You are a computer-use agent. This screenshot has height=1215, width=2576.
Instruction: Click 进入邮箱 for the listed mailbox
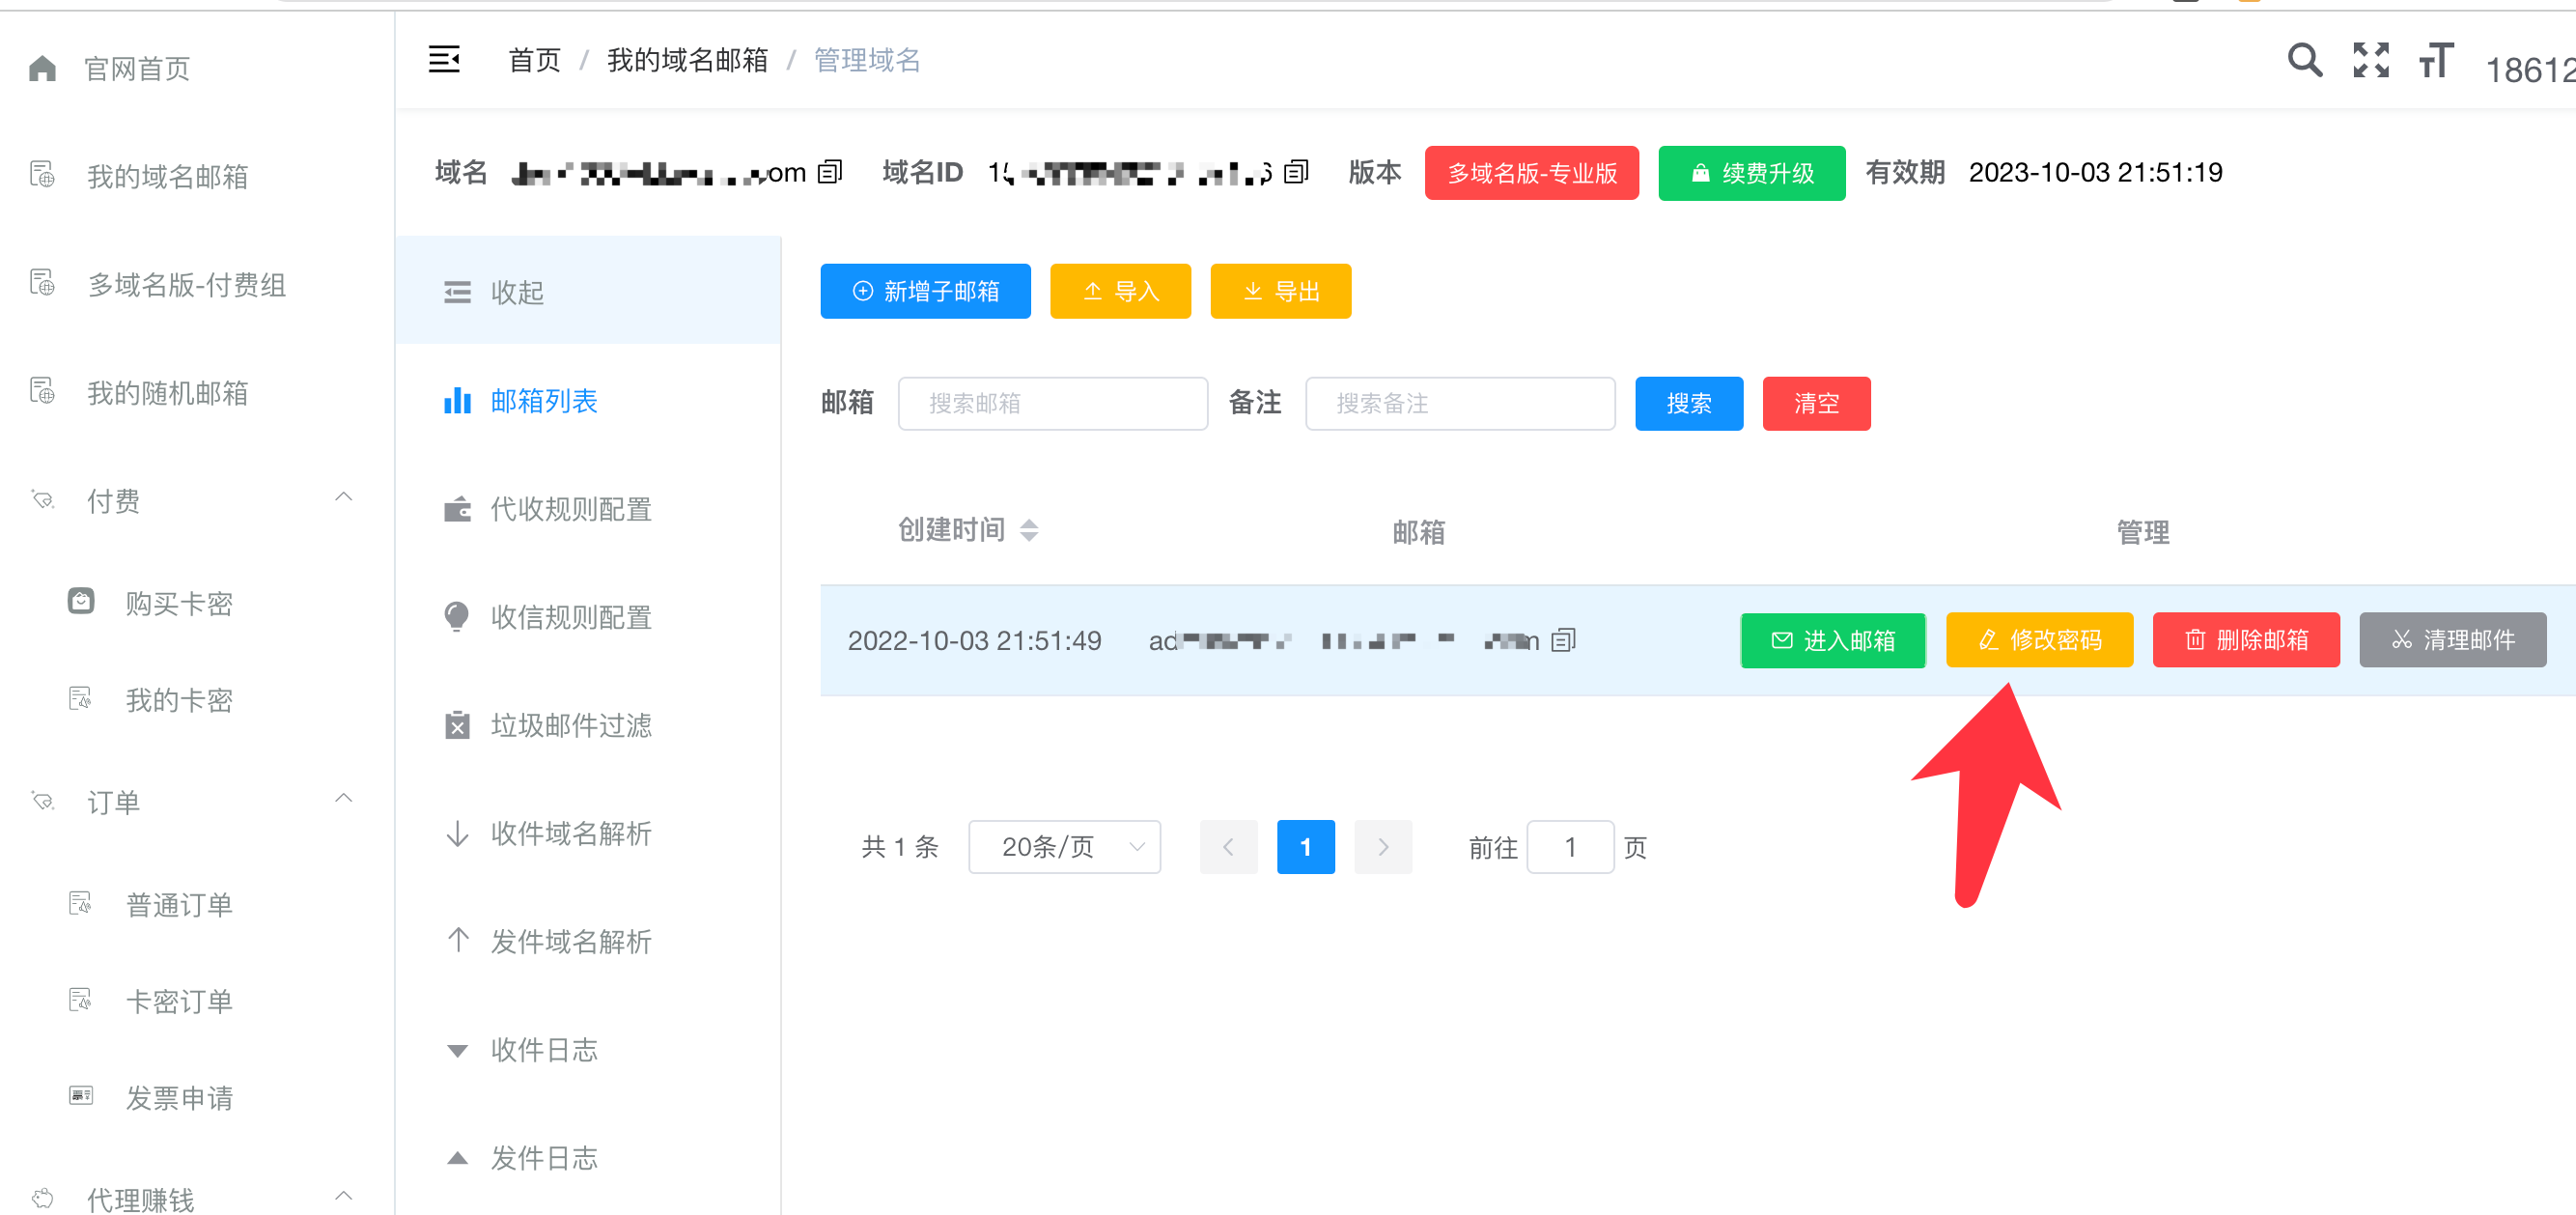pyautogui.click(x=1833, y=640)
